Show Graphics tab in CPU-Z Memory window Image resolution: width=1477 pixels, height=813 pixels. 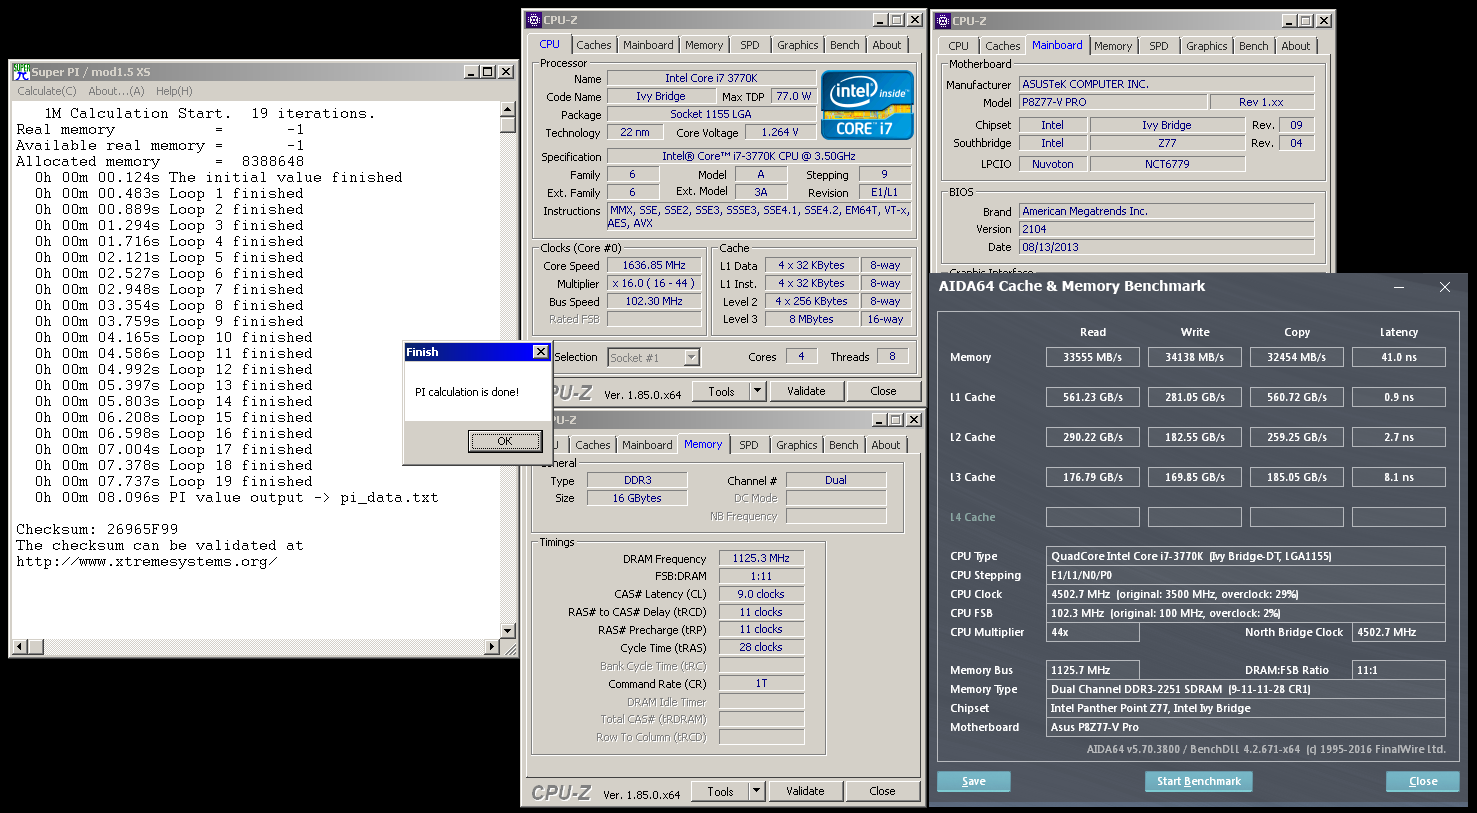pyautogui.click(x=797, y=445)
